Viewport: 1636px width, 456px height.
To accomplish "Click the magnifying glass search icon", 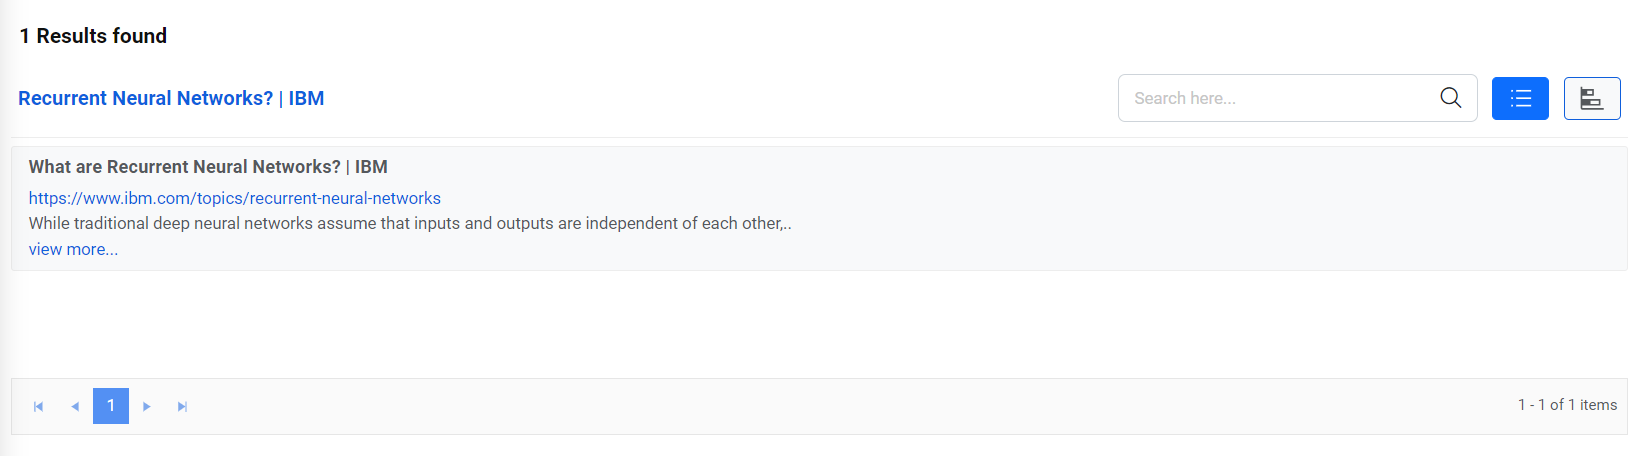I will click(x=1450, y=98).
